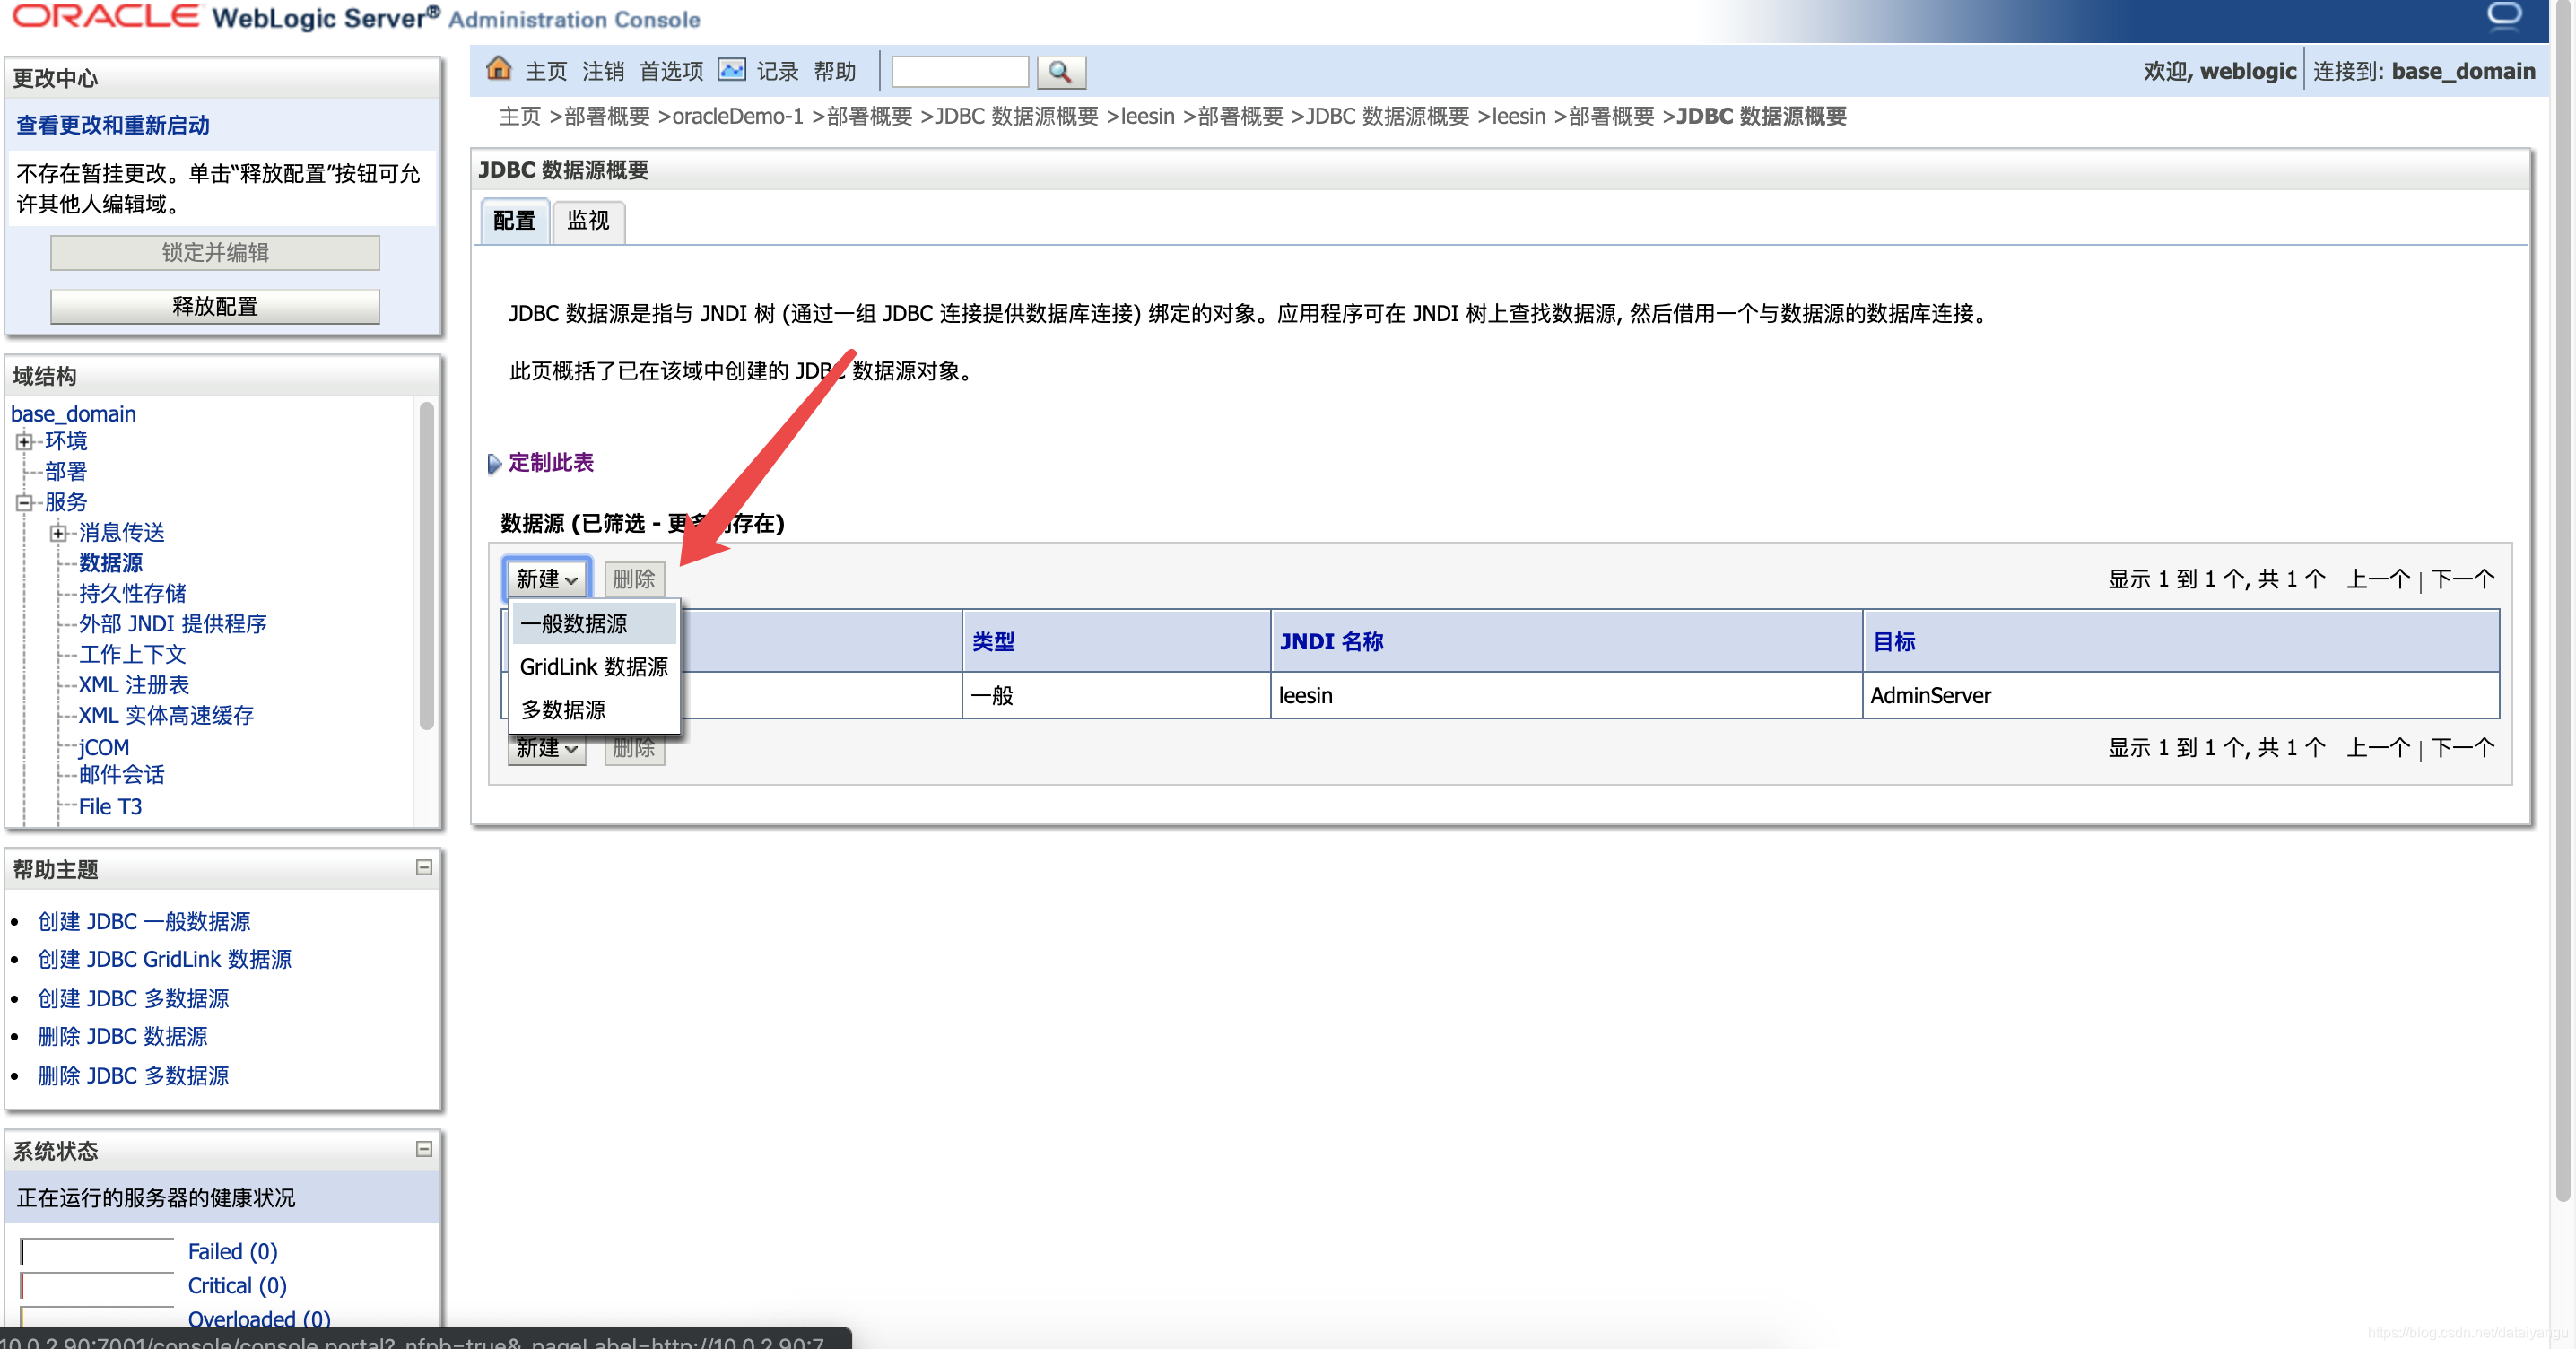Click the domain tree panel scrollbar
Viewport: 2576px width, 1349px height.
[x=426, y=565]
